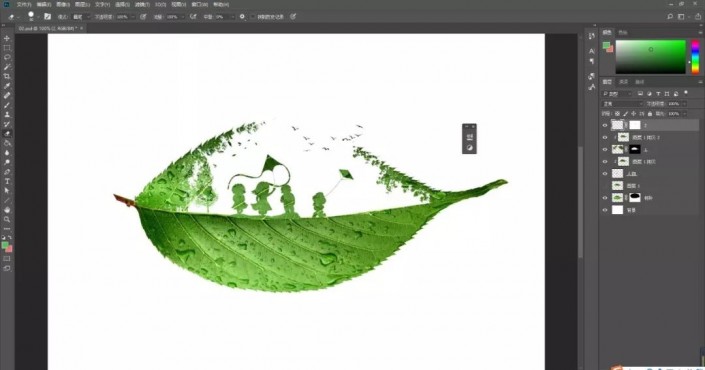Toggle airbrush mode in options bar
Image resolution: width=705 pixels, height=370 pixels.
click(193, 17)
